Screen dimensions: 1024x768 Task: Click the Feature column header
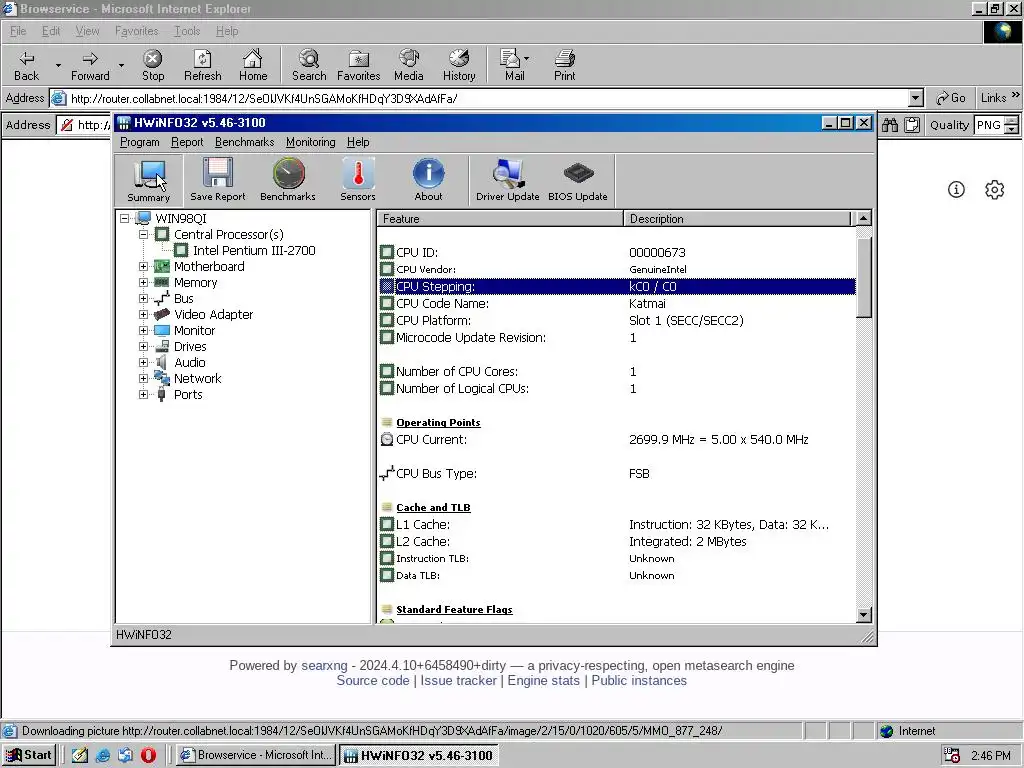point(500,219)
